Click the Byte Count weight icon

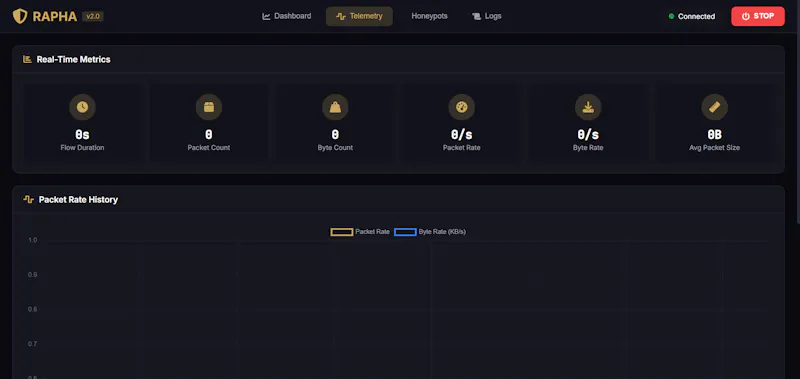point(335,107)
